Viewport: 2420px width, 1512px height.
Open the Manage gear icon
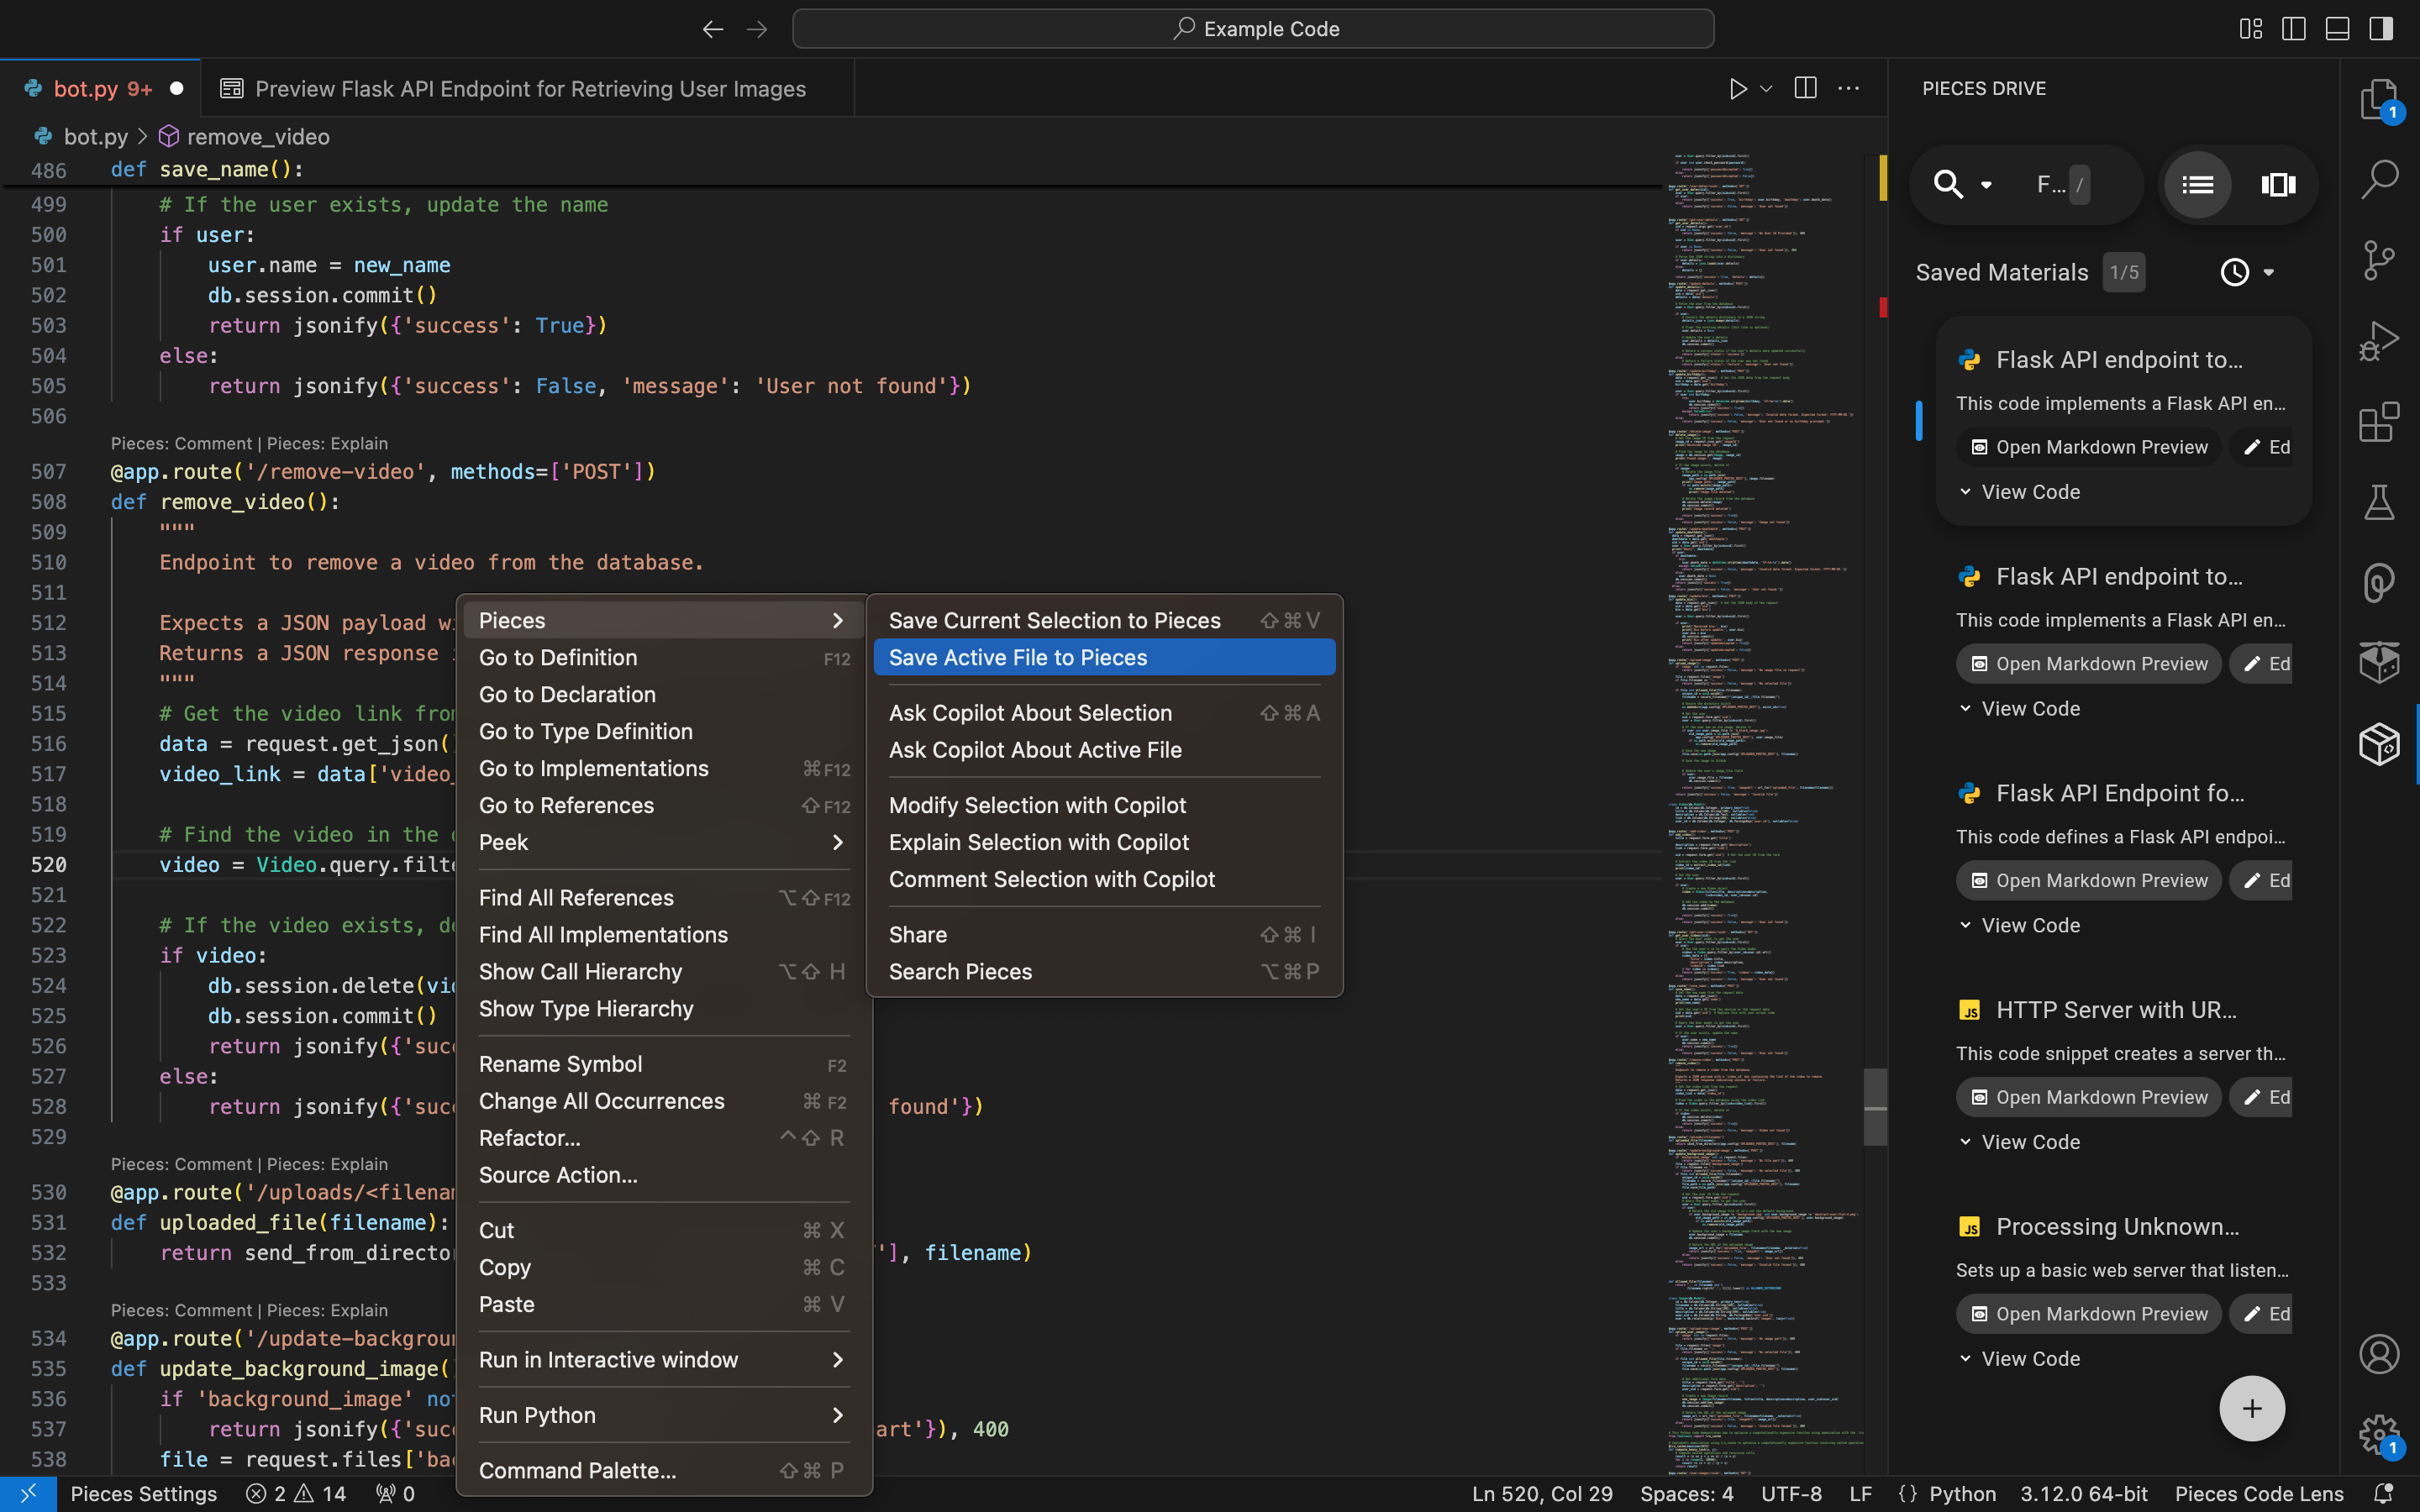[x=2379, y=1436]
